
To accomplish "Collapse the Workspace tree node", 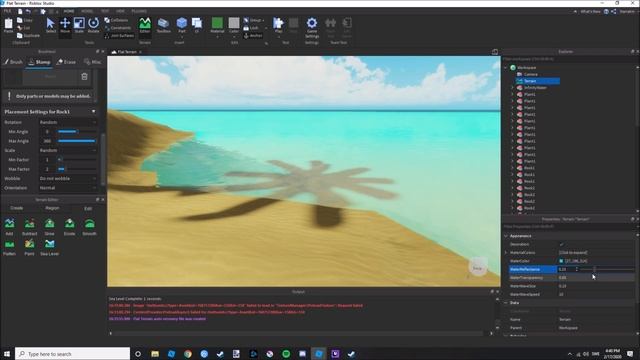I will coord(506,67).
